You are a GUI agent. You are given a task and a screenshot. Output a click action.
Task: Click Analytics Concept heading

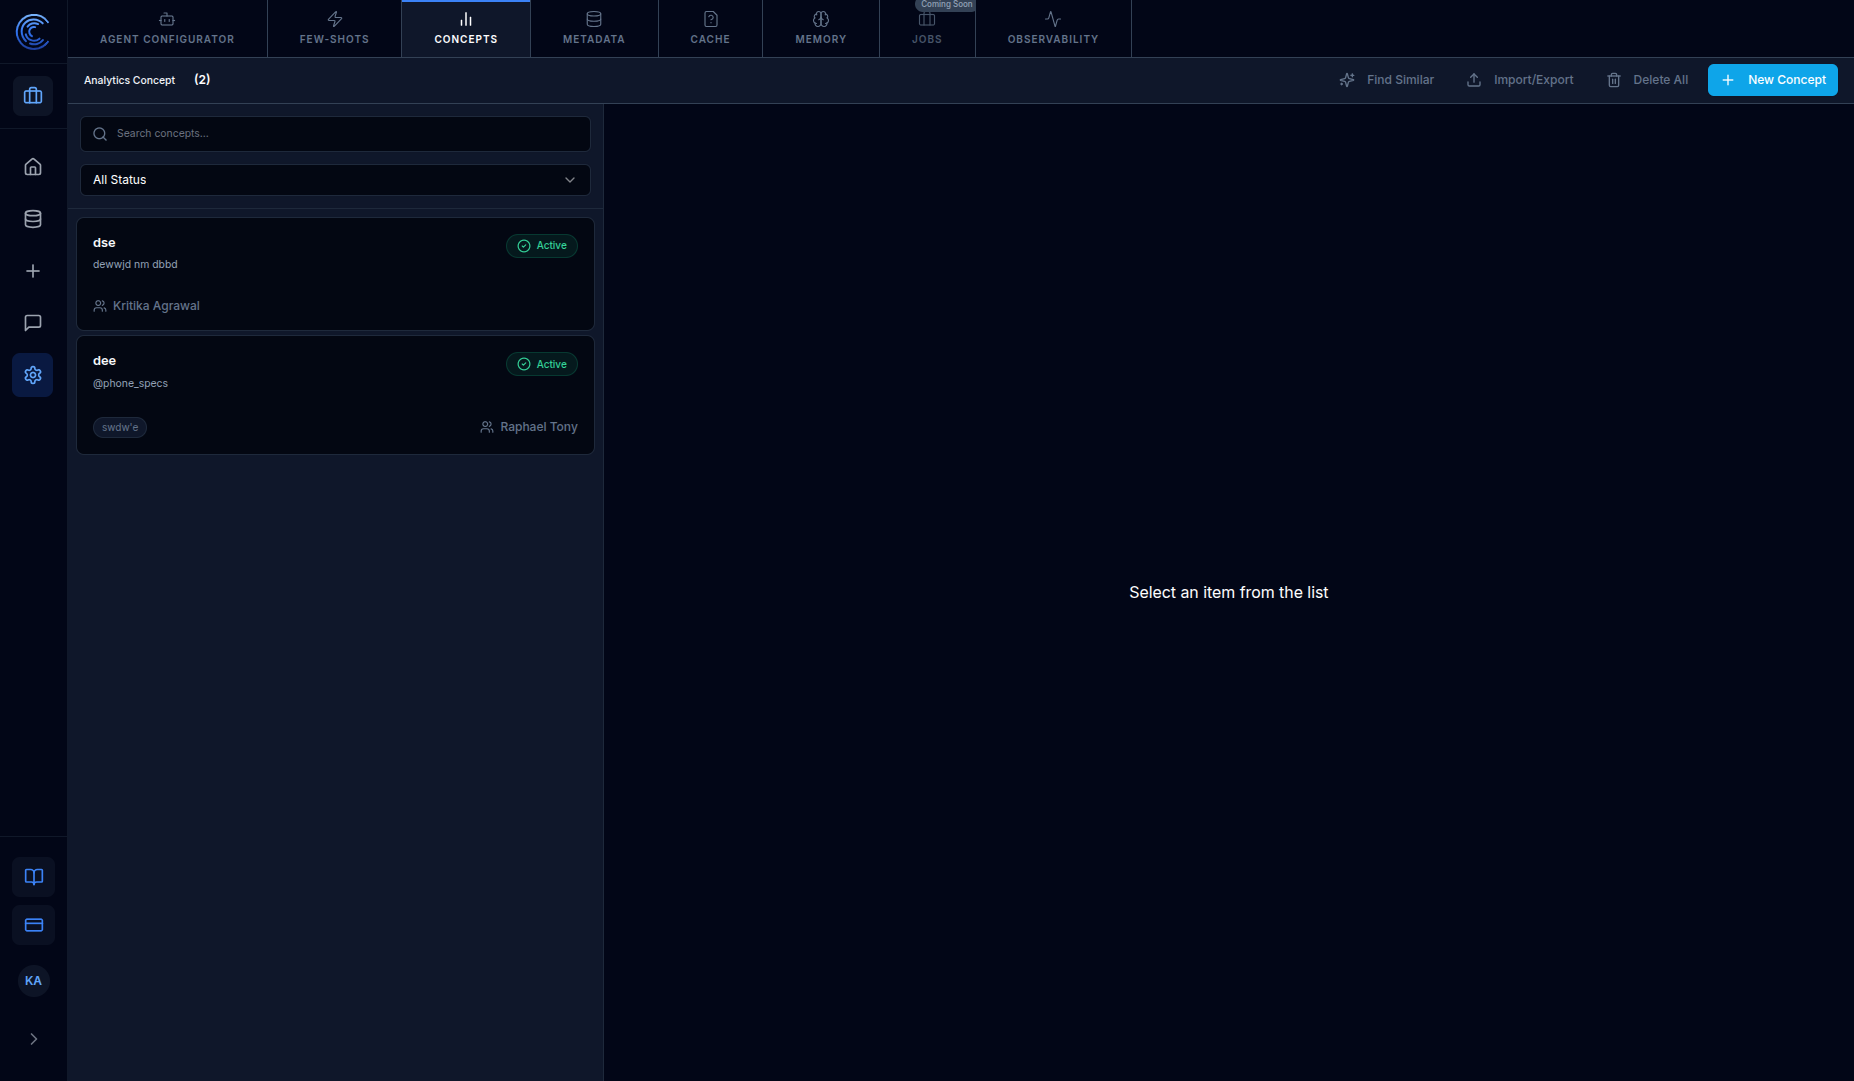tap(129, 80)
